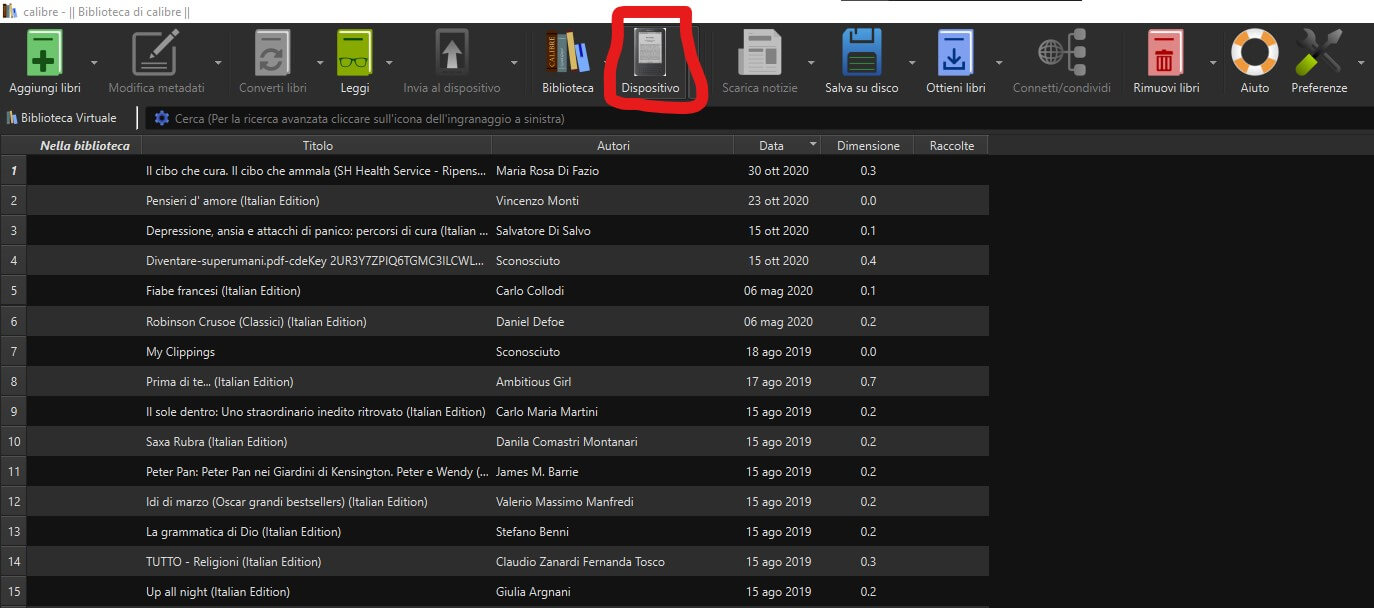Screen dimensions: 1374x608
Task: Sort by the Titolo column header
Action: (317, 146)
